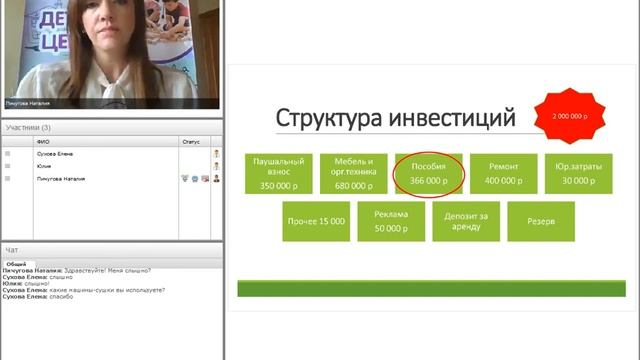Click the Пичугова Наталия name label on the video
Image resolution: width=640 pixels, height=360 pixels.
[28, 103]
